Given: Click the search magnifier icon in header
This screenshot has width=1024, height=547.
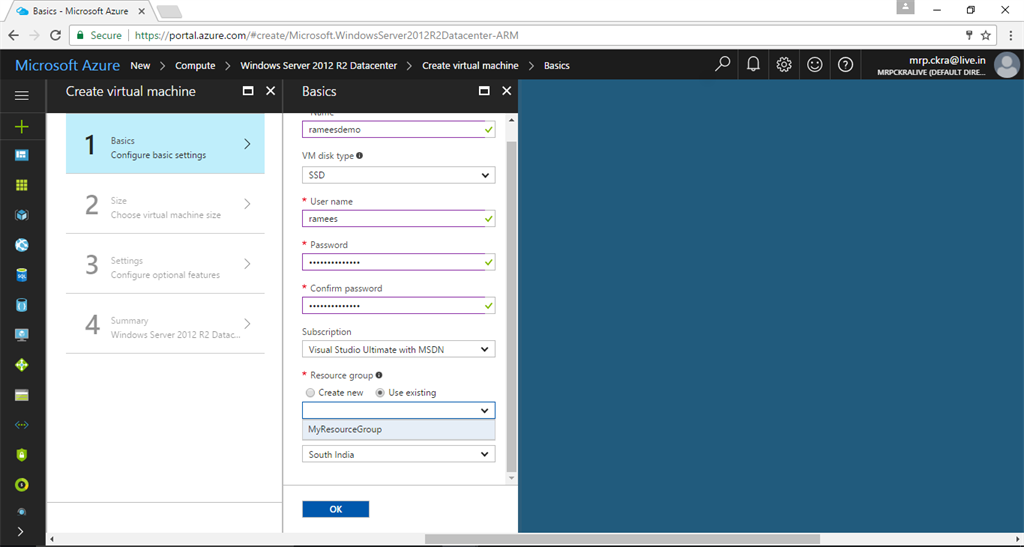Looking at the screenshot, I should 722,64.
